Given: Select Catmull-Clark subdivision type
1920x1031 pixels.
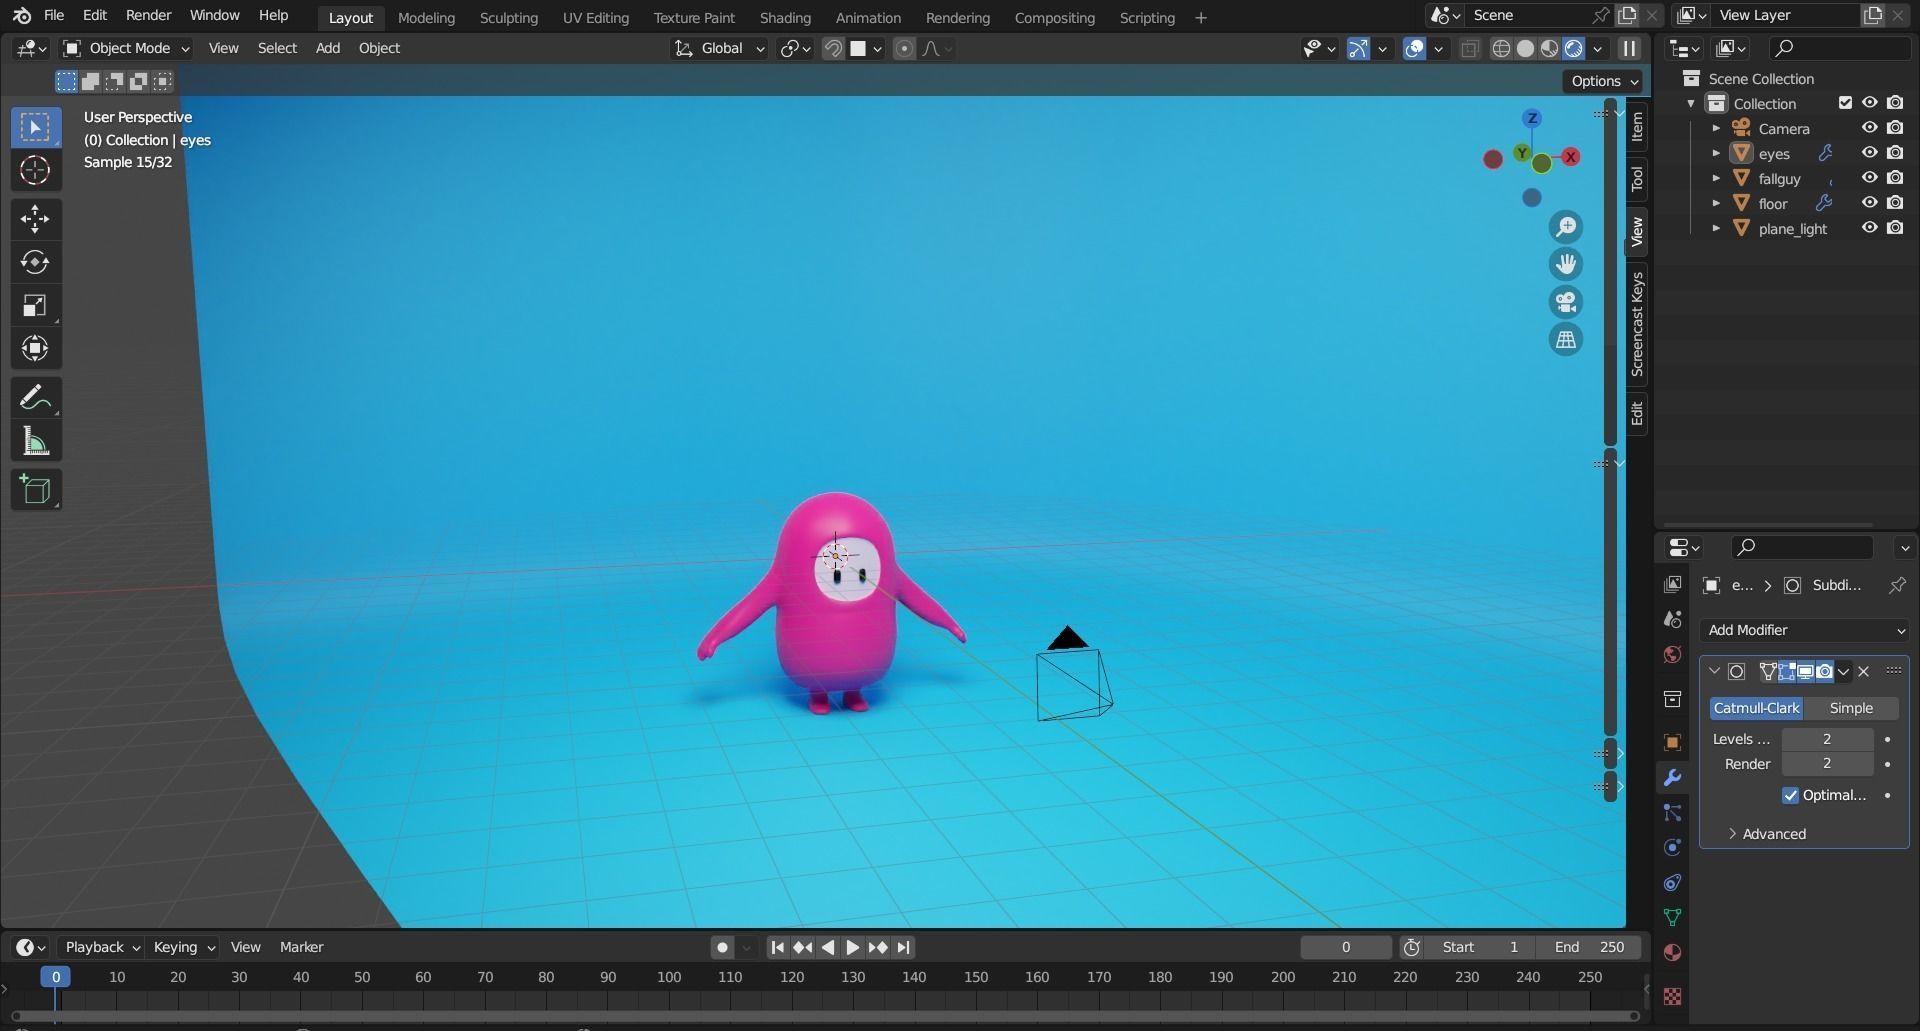Looking at the screenshot, I should 1756,708.
